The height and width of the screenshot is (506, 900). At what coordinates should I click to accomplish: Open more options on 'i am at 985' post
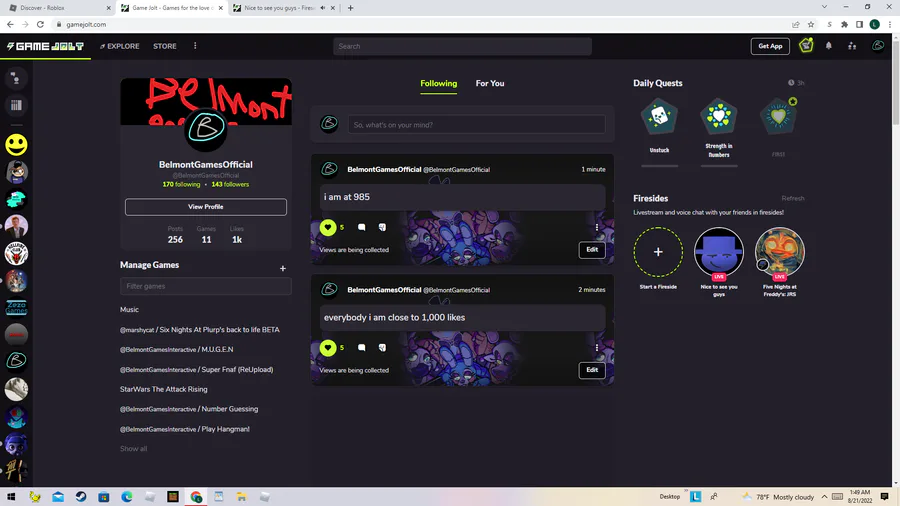pyautogui.click(x=597, y=227)
